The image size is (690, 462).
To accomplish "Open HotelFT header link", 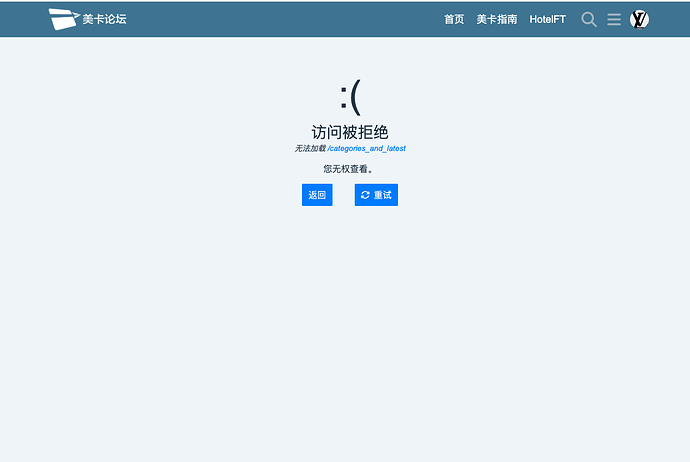I will (x=547, y=19).
